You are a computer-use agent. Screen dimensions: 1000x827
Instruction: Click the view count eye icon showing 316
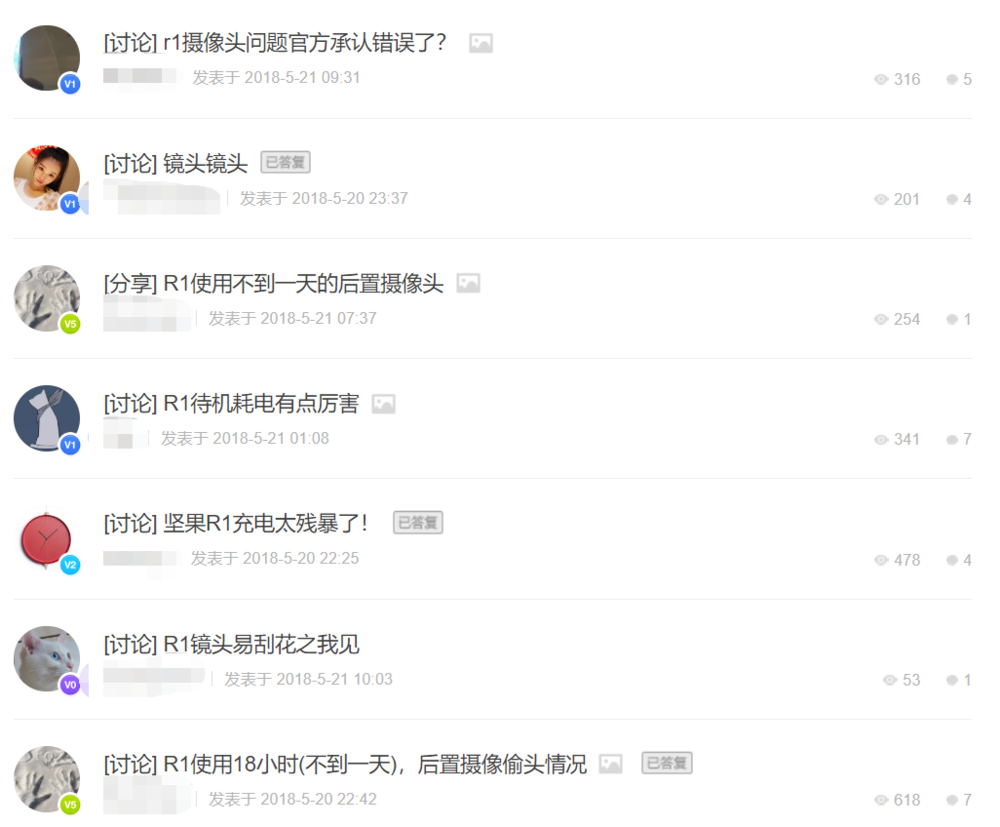(x=881, y=79)
